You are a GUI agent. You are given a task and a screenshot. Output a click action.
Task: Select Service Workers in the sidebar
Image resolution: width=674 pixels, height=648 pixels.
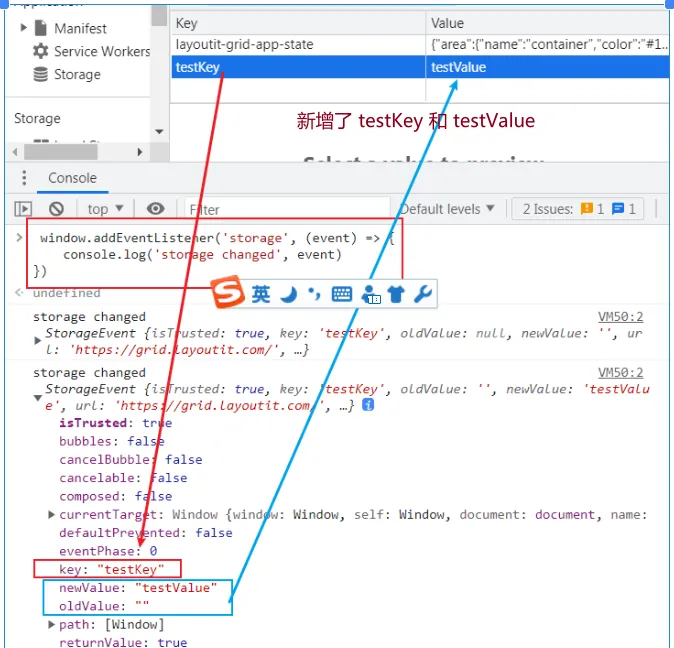102,51
